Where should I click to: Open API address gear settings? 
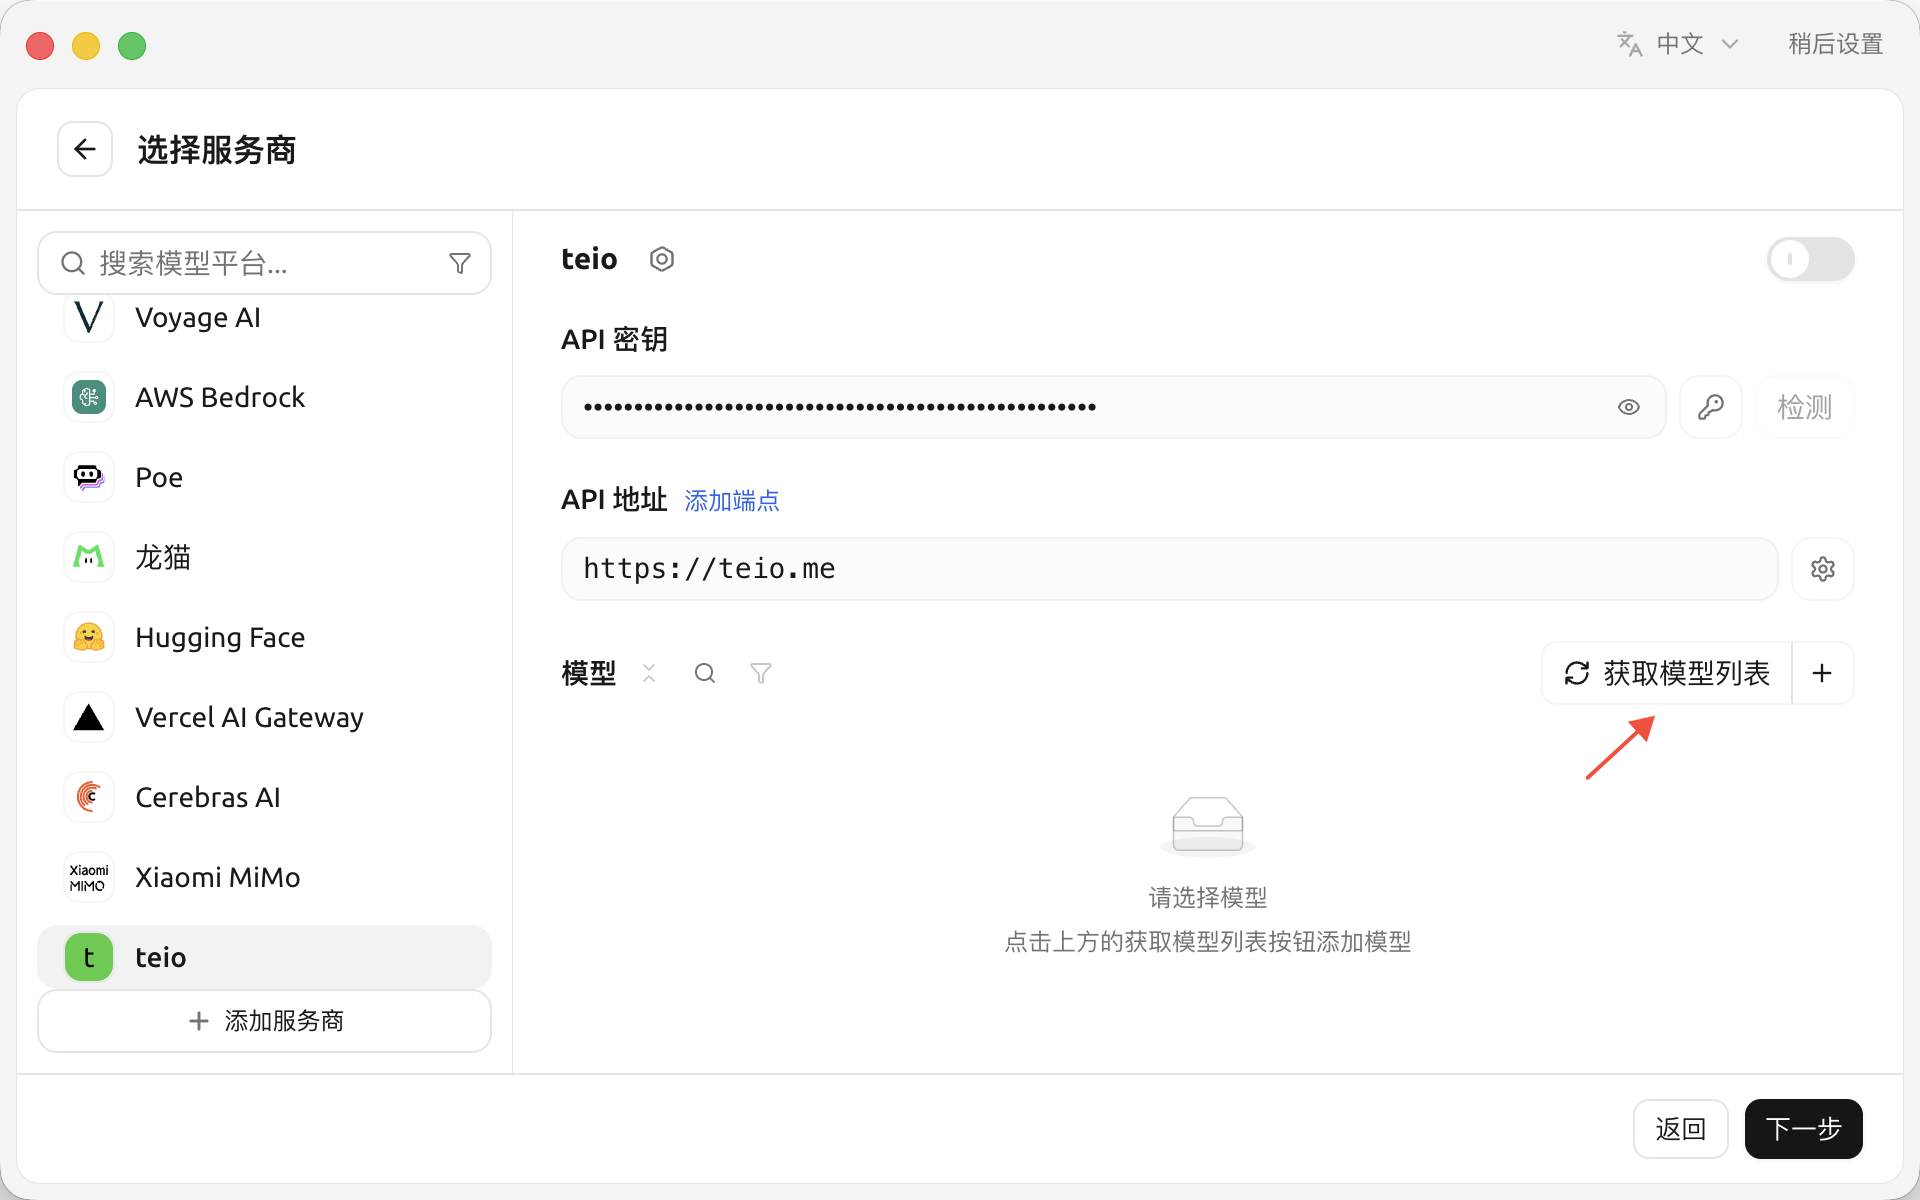click(1823, 569)
